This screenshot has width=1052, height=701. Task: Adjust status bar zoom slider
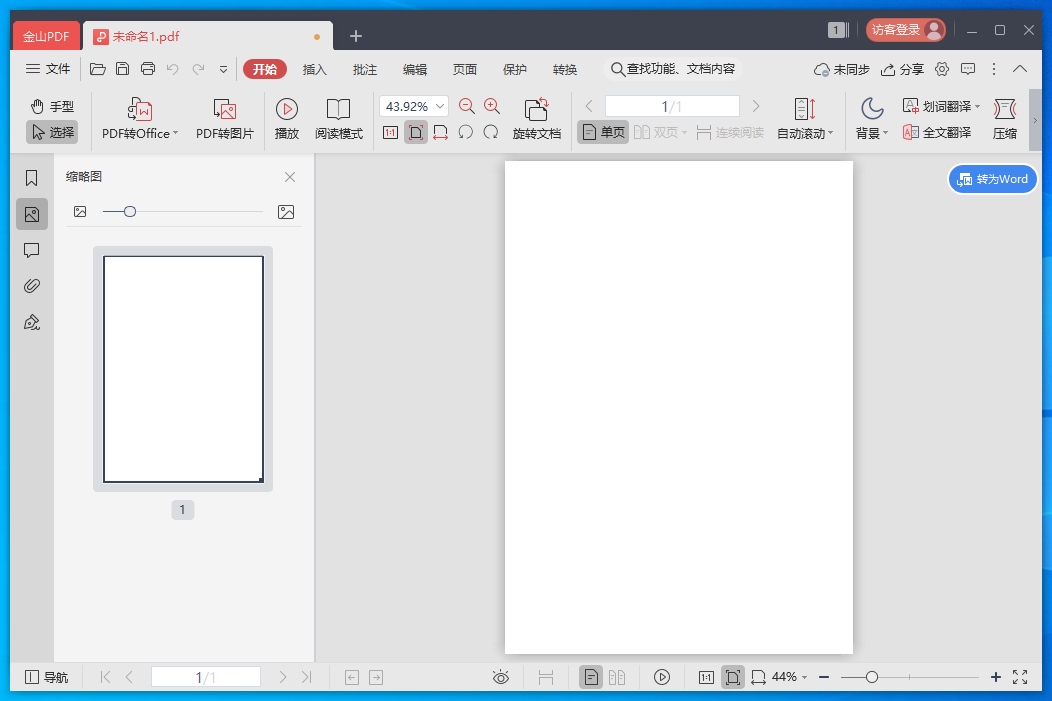[872, 677]
